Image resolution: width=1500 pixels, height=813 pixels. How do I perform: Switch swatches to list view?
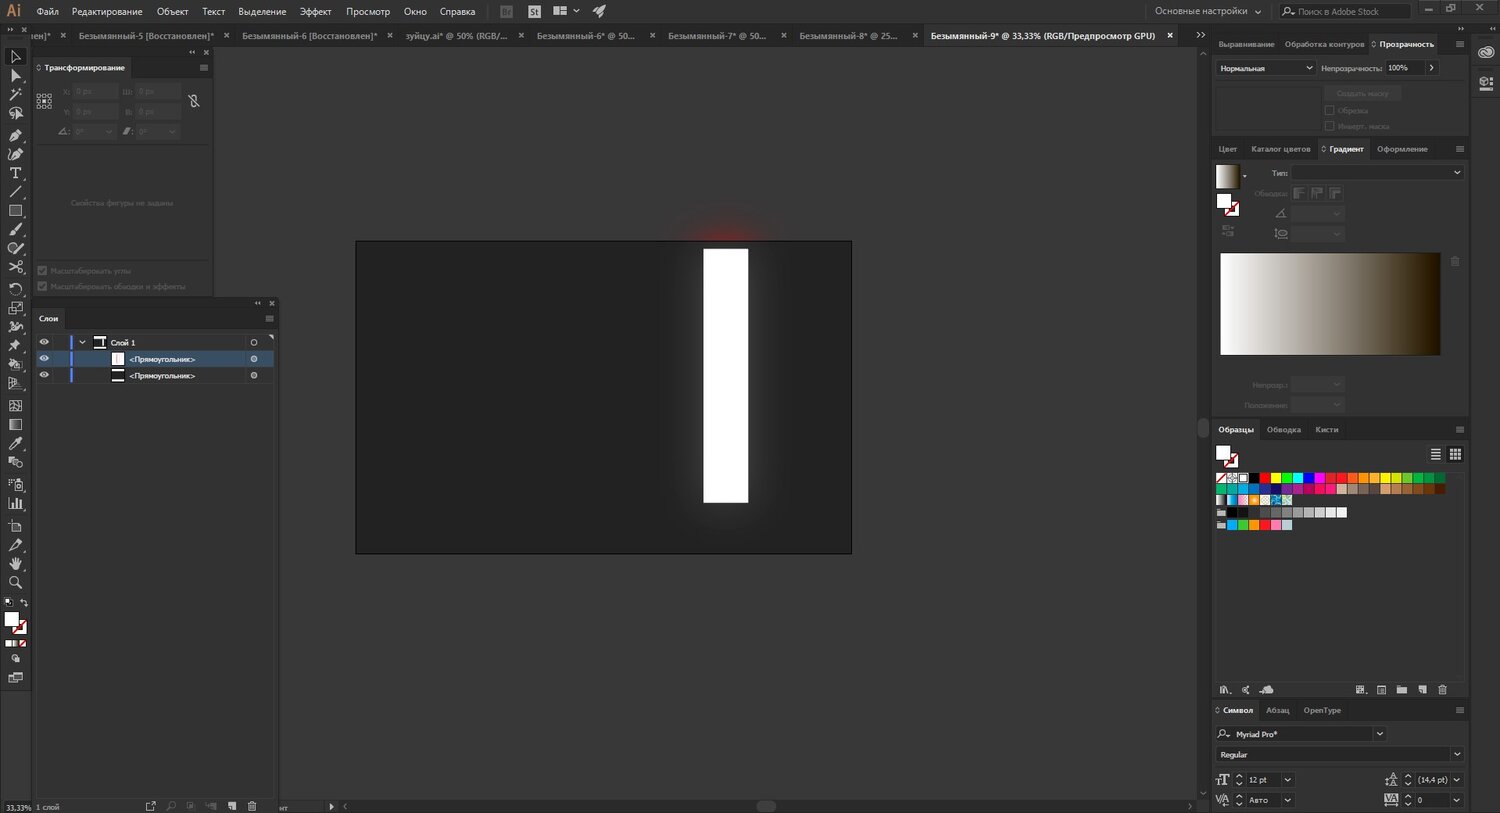(x=1436, y=454)
